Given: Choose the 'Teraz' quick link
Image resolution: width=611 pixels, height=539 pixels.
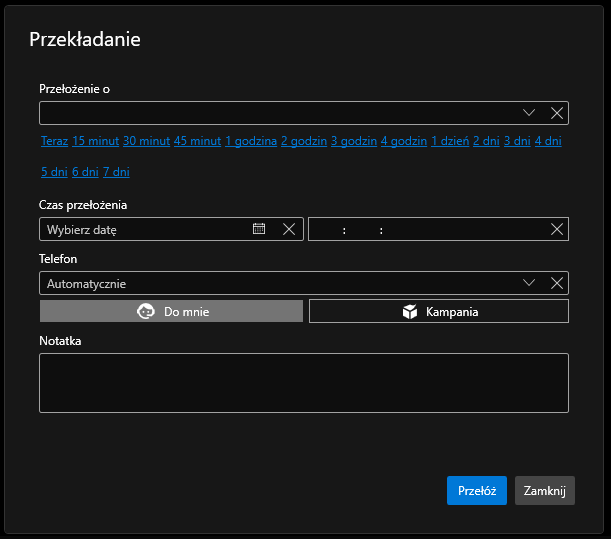Looking at the screenshot, I should 54,141.
